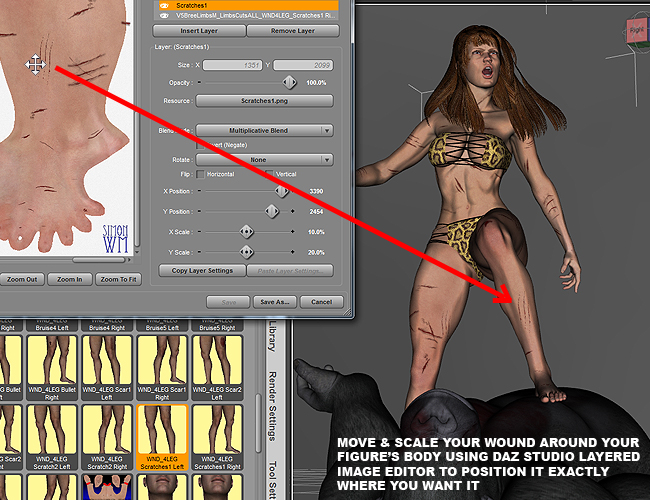Image resolution: width=650 pixels, height=500 pixels.
Task: Click the Bruise4 Right label
Action: coord(107,328)
